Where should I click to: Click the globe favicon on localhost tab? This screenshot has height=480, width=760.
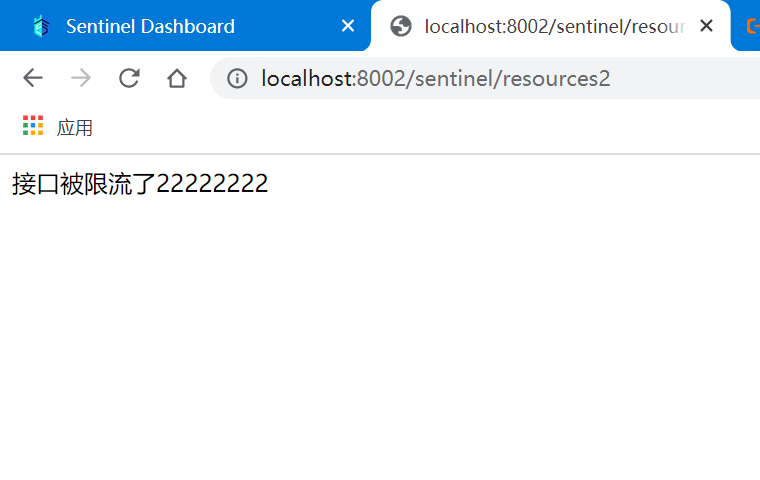coord(401,26)
